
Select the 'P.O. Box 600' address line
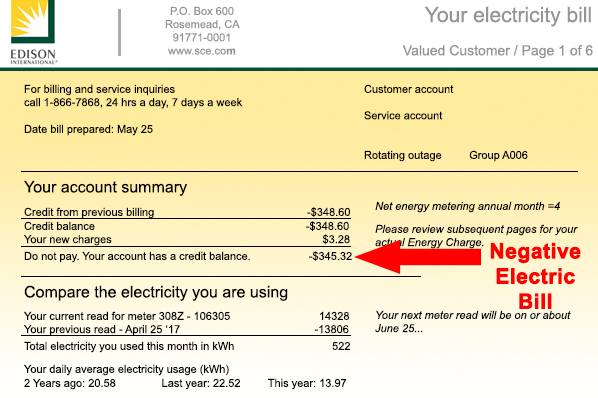202,11
